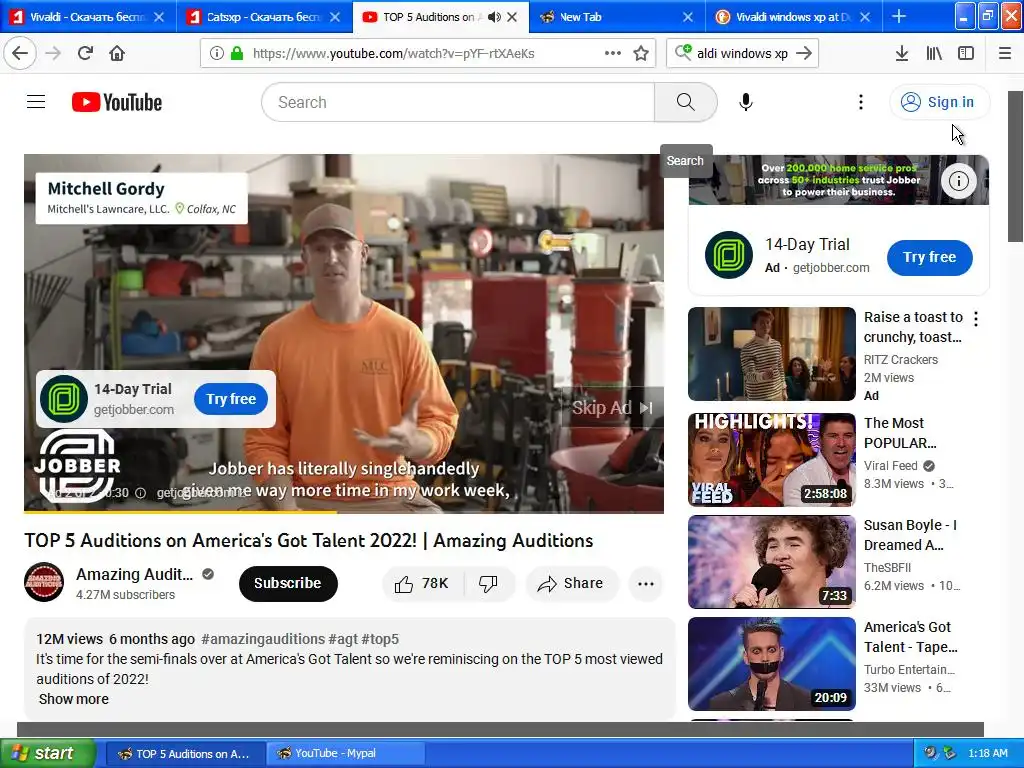Focus the YouTube search field
The width and height of the screenshot is (1024, 768).
click(x=458, y=102)
